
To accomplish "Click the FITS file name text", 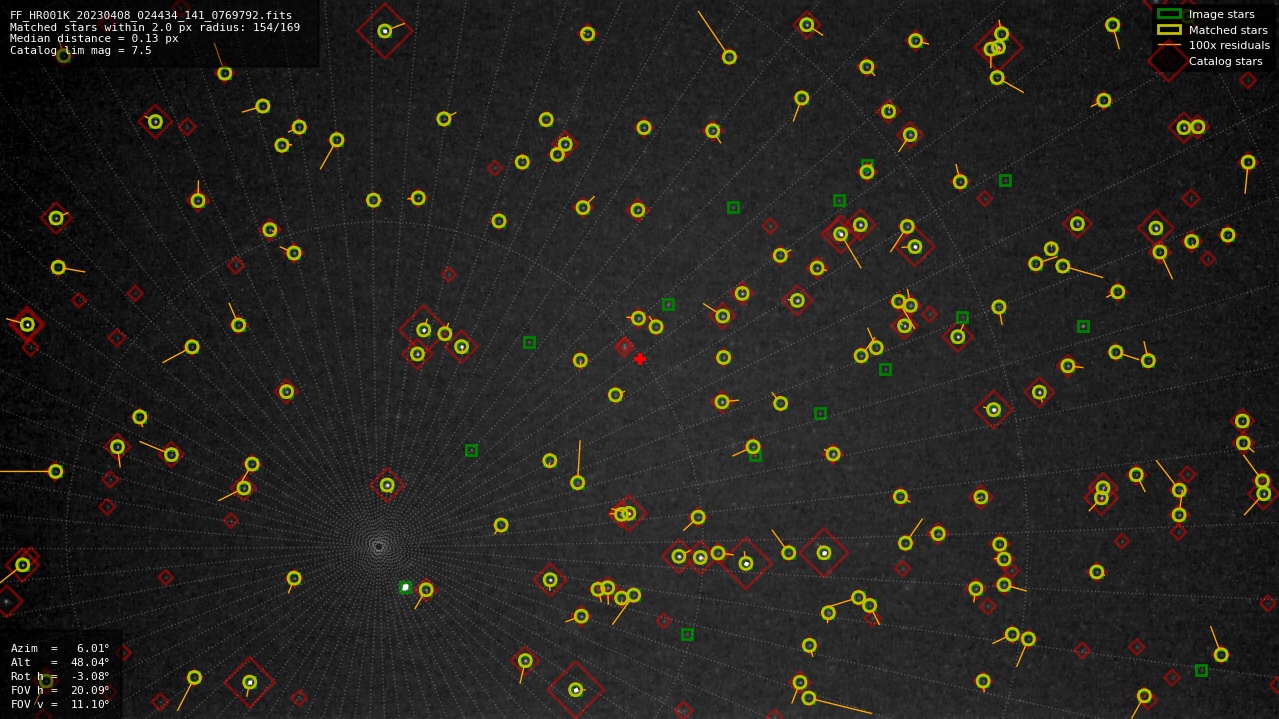I will (x=151, y=16).
